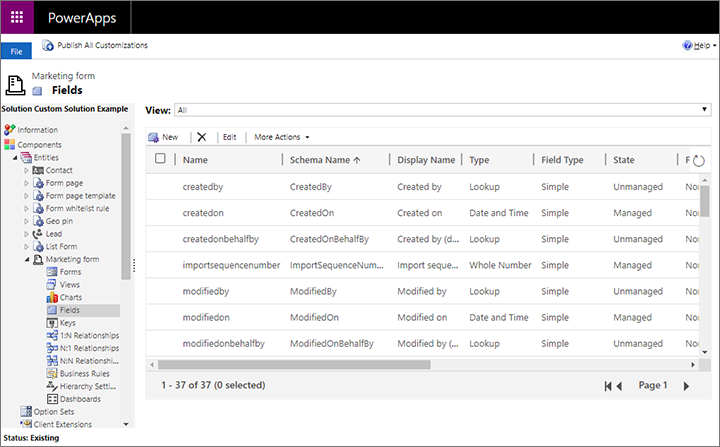Click the Business Rules icon
This screenshot has width=720, height=447.
tap(52, 373)
